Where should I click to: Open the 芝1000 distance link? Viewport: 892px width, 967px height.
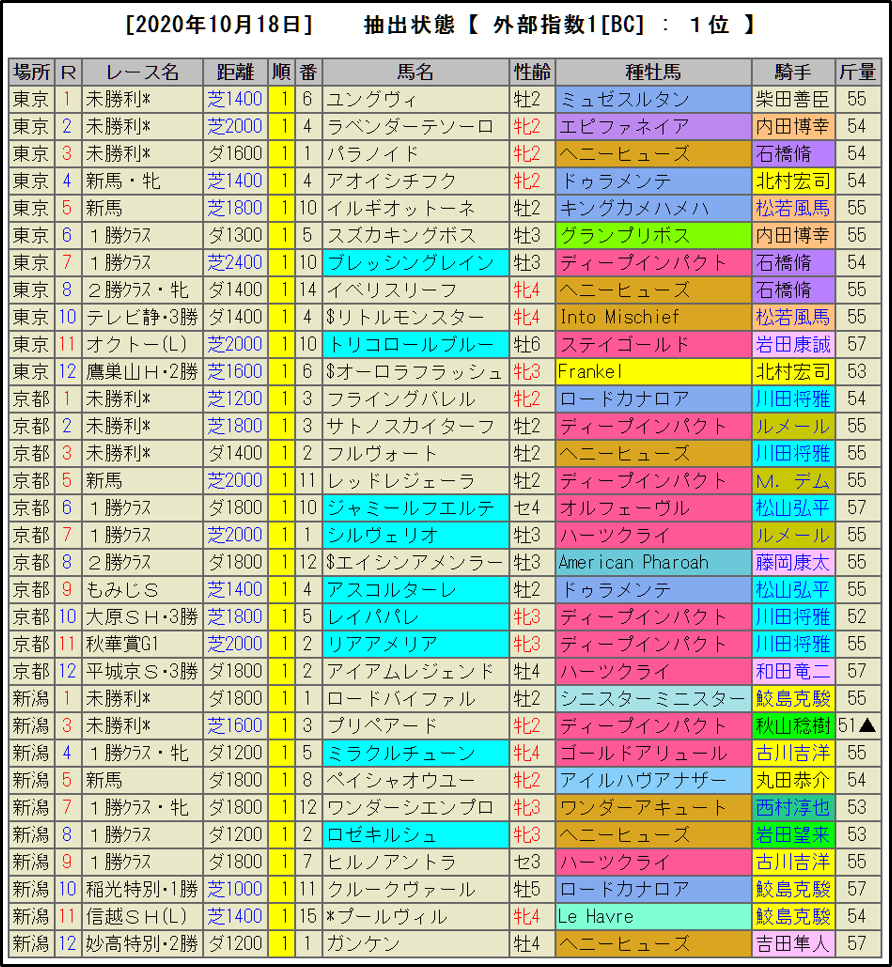235,889
